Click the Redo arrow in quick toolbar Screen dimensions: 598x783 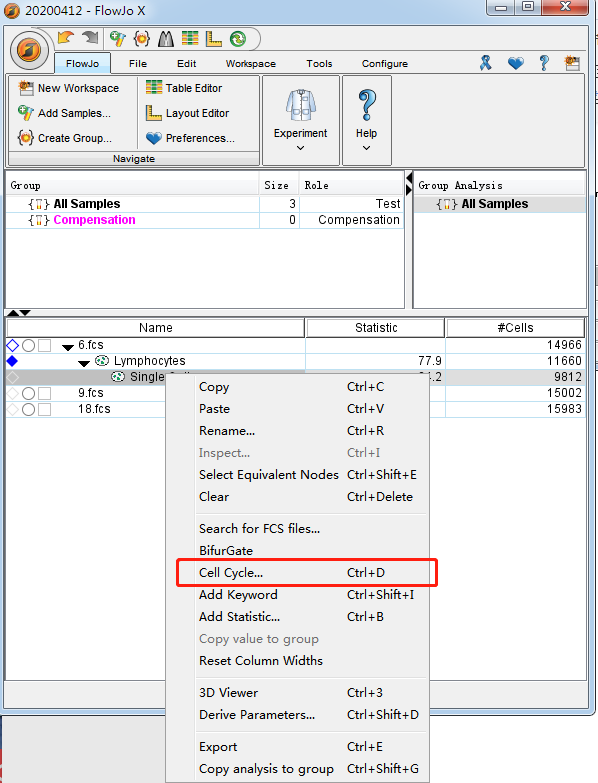click(x=90, y=38)
